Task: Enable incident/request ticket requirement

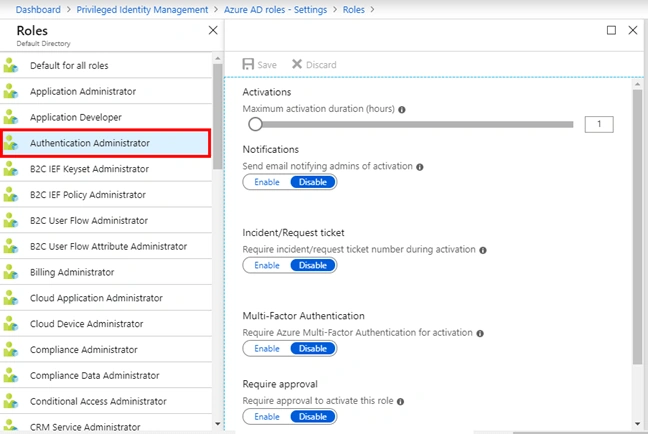Action: [267, 265]
